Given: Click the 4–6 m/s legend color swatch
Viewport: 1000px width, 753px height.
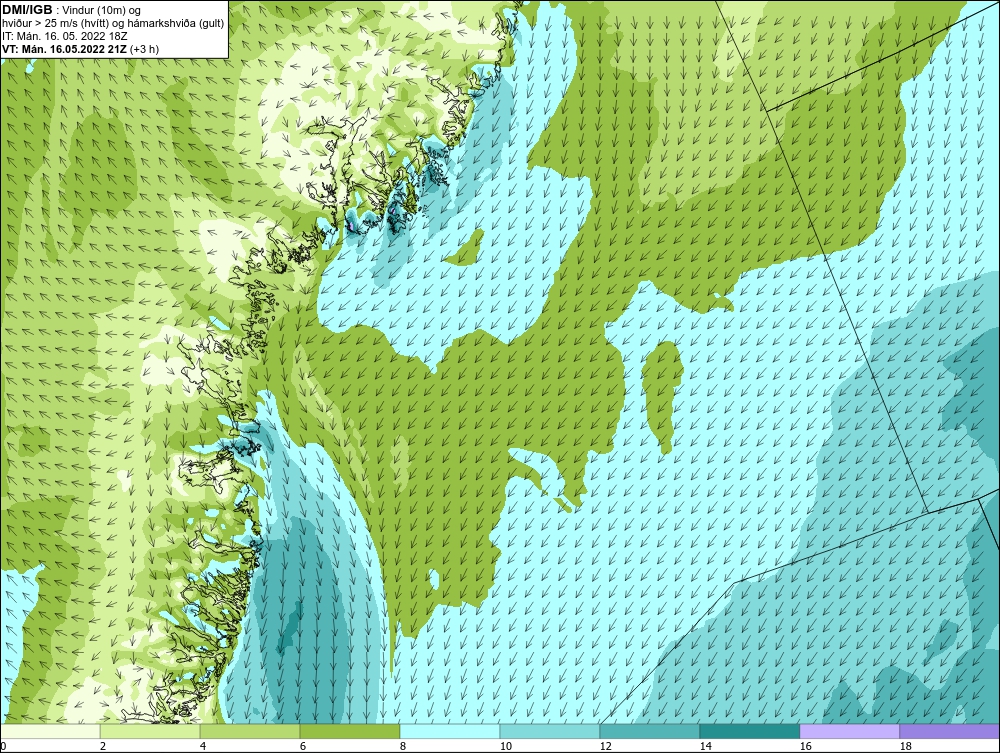Looking at the screenshot, I should [x=250, y=731].
